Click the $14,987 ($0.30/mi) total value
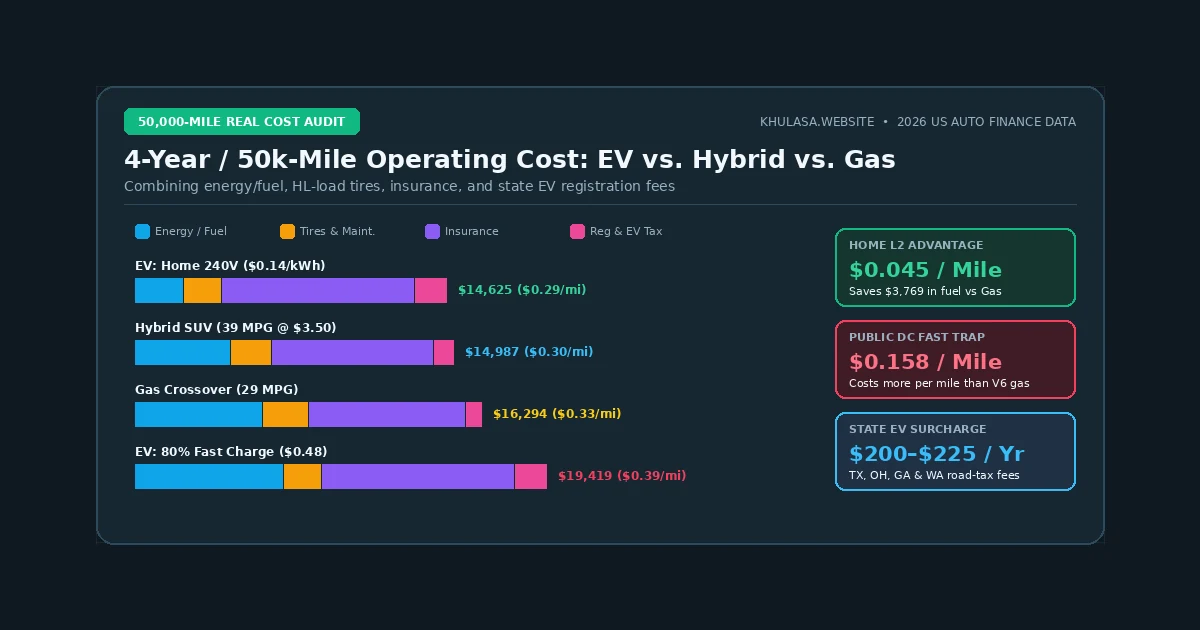This screenshot has height=630, width=1200. 529,352
